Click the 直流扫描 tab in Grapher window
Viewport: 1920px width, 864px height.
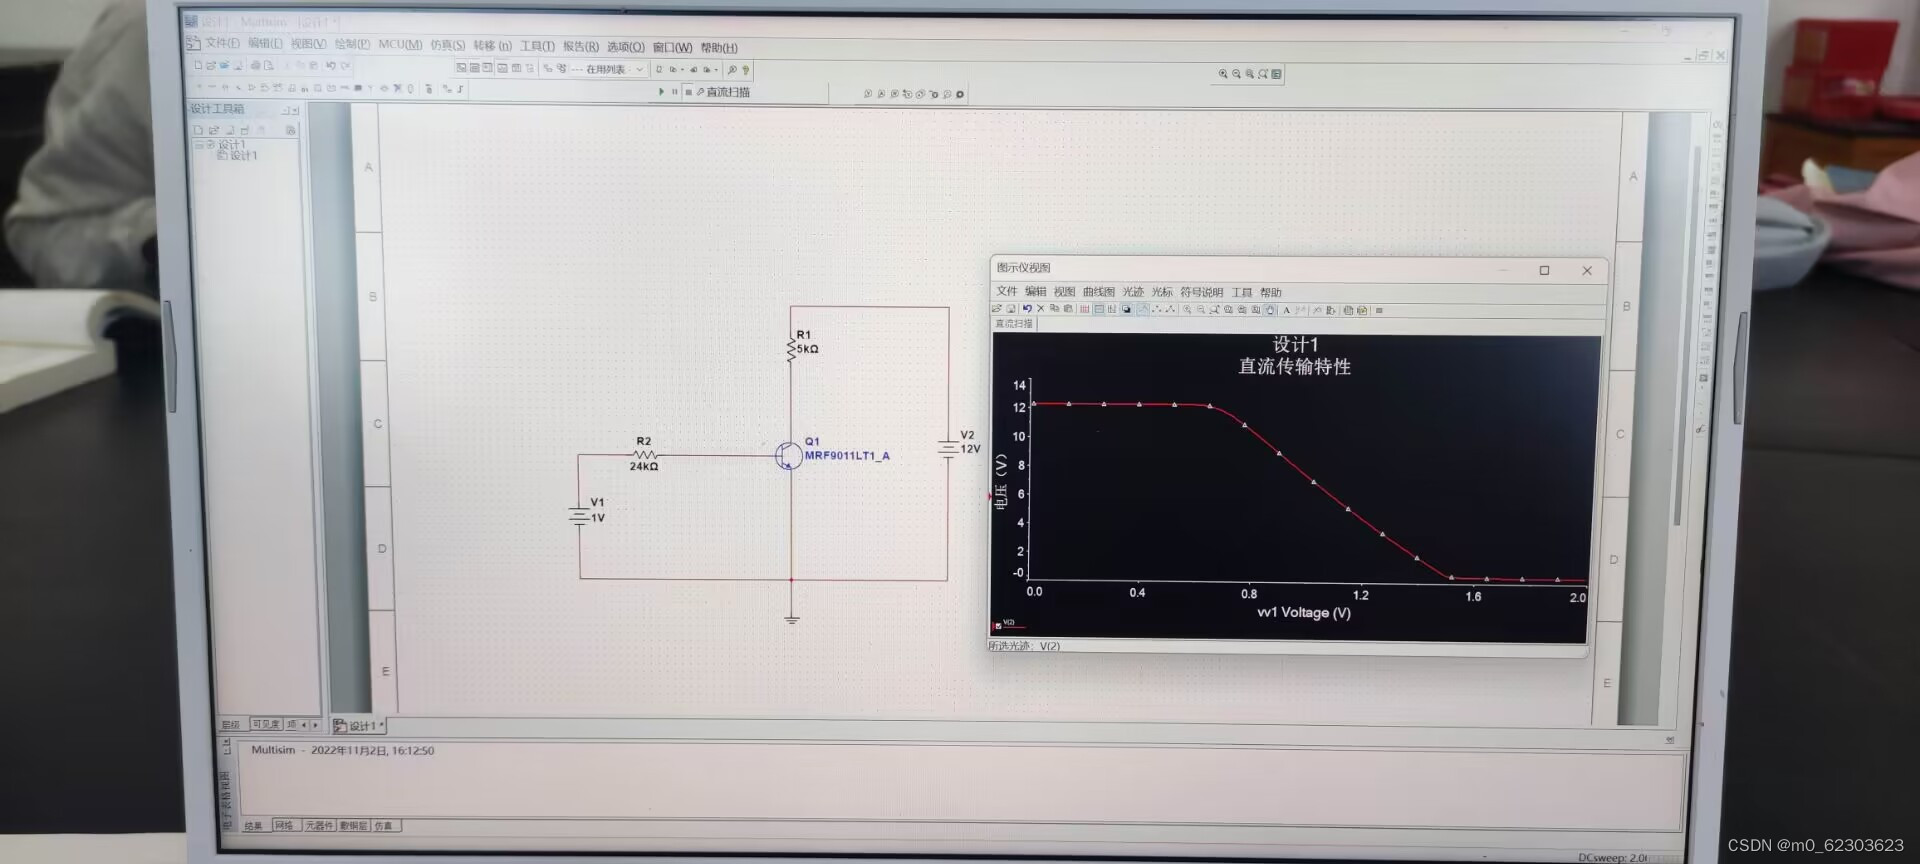(1013, 323)
